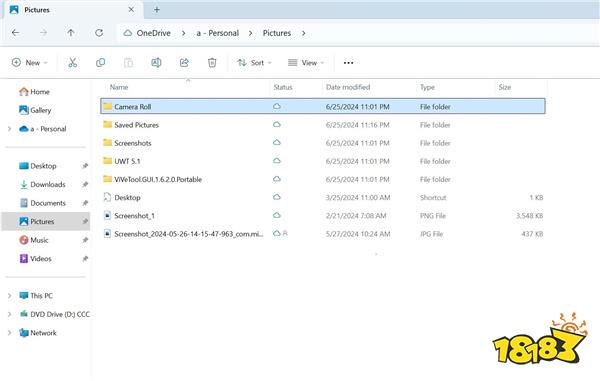The height and width of the screenshot is (381, 600).
Task: Select the Camera Roll folder
Action: click(x=323, y=106)
